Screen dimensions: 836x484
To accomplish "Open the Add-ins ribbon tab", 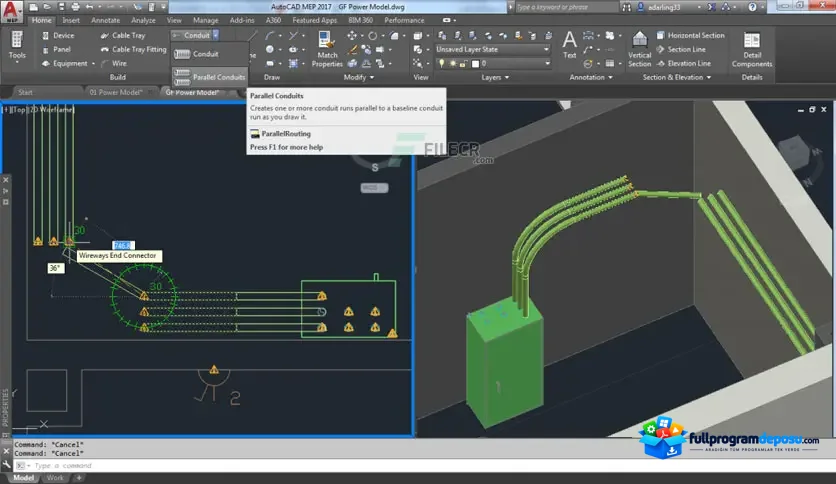I will pyautogui.click(x=242, y=20).
